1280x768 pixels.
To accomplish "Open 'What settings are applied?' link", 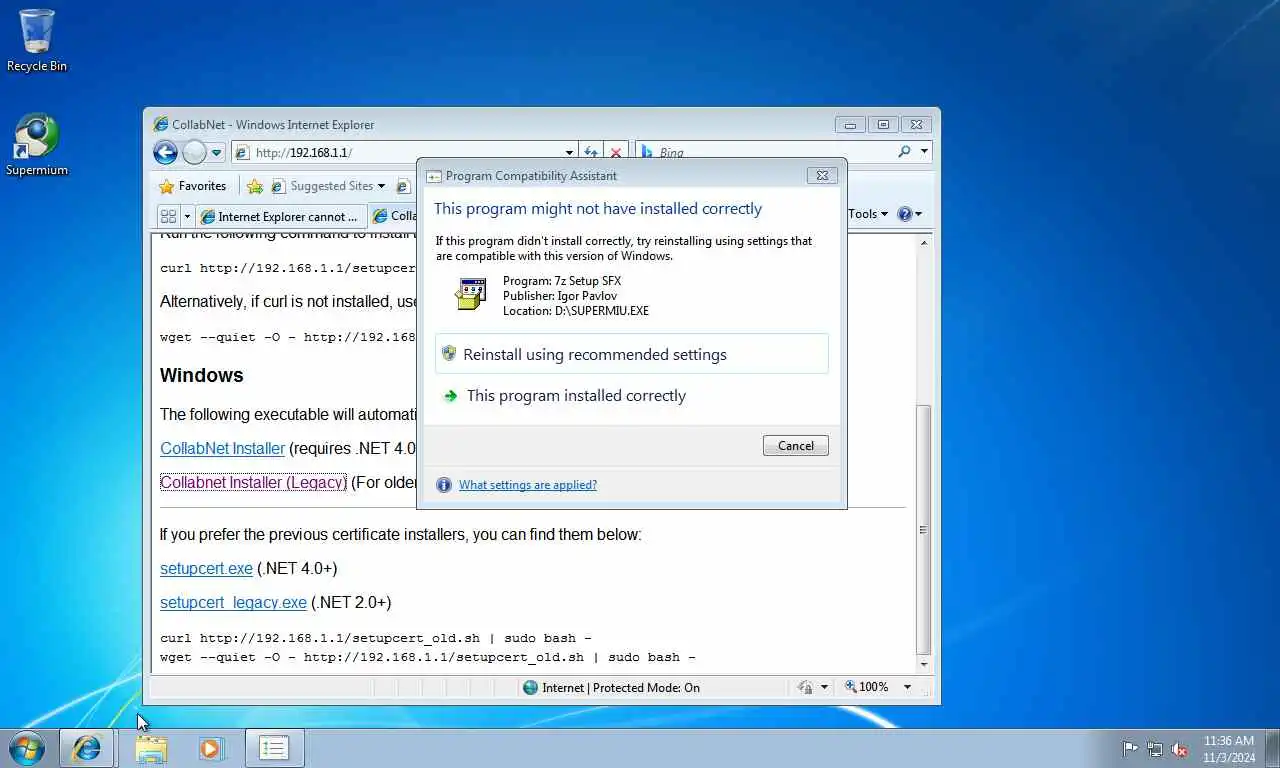I will point(528,485).
